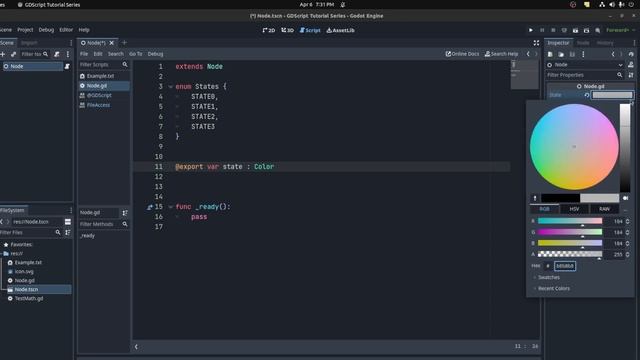Click the instantiate child scene link icon

click(13, 54)
